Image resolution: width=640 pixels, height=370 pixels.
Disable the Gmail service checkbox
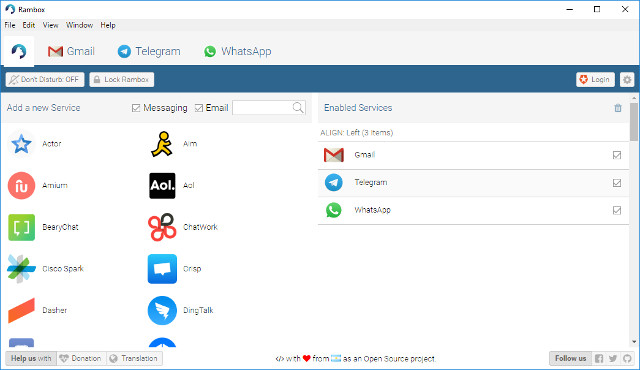[617, 155]
